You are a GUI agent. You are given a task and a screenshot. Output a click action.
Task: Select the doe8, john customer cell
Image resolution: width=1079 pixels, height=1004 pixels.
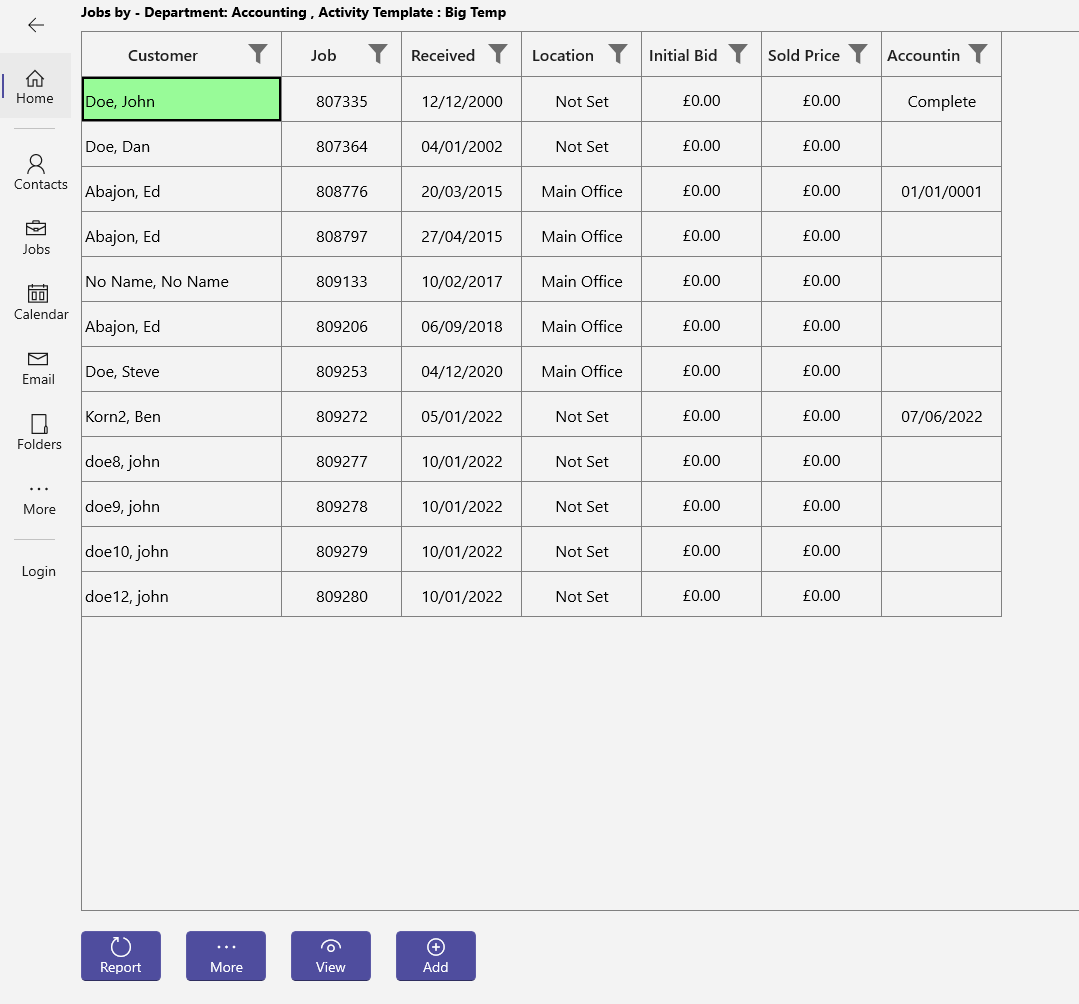click(x=182, y=460)
